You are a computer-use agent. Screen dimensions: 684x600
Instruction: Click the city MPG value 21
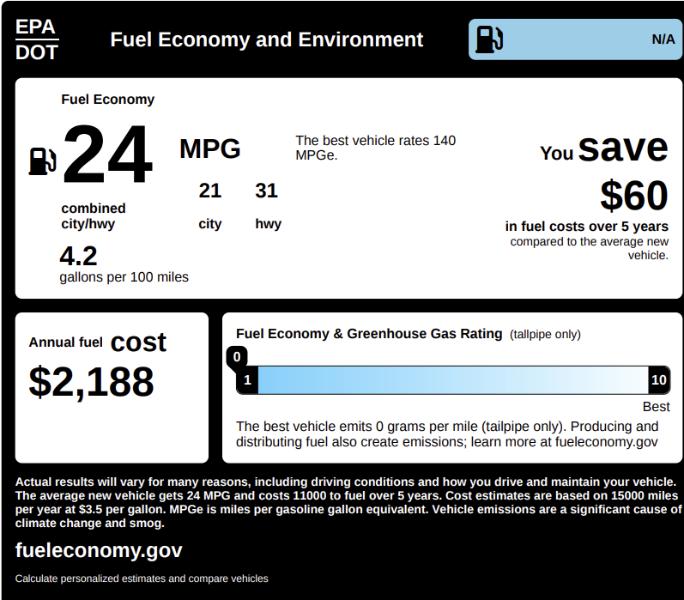pos(210,191)
